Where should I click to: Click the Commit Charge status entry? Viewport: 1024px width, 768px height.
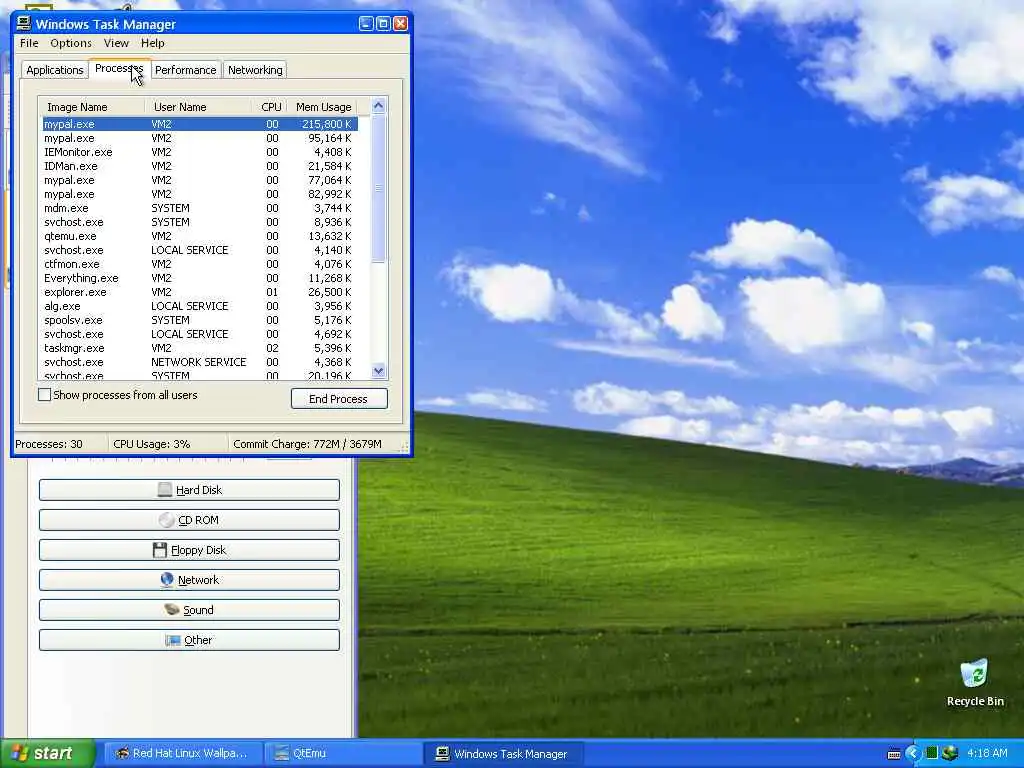click(x=313, y=444)
